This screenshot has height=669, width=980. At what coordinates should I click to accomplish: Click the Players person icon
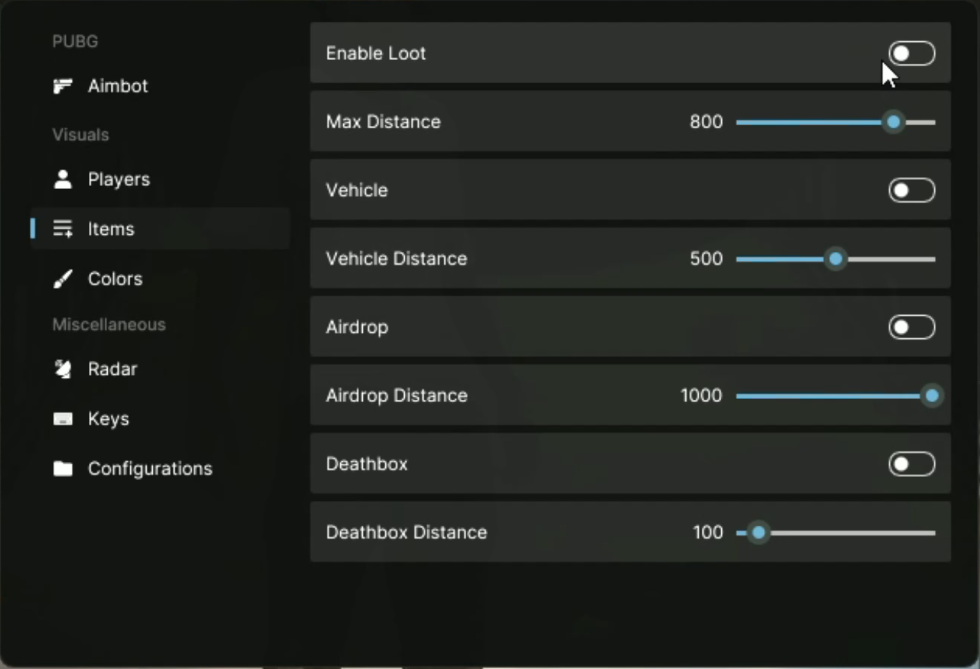tap(63, 179)
